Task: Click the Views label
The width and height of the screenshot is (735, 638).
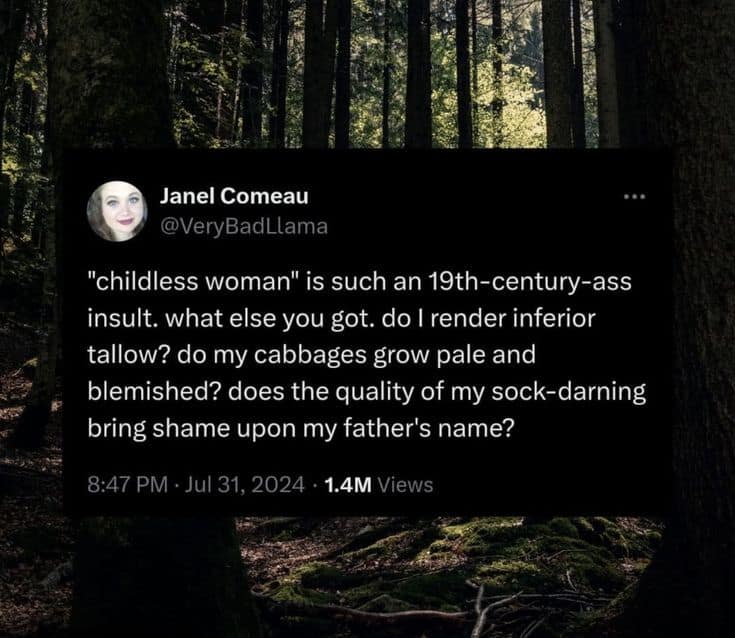Action: click(x=406, y=485)
